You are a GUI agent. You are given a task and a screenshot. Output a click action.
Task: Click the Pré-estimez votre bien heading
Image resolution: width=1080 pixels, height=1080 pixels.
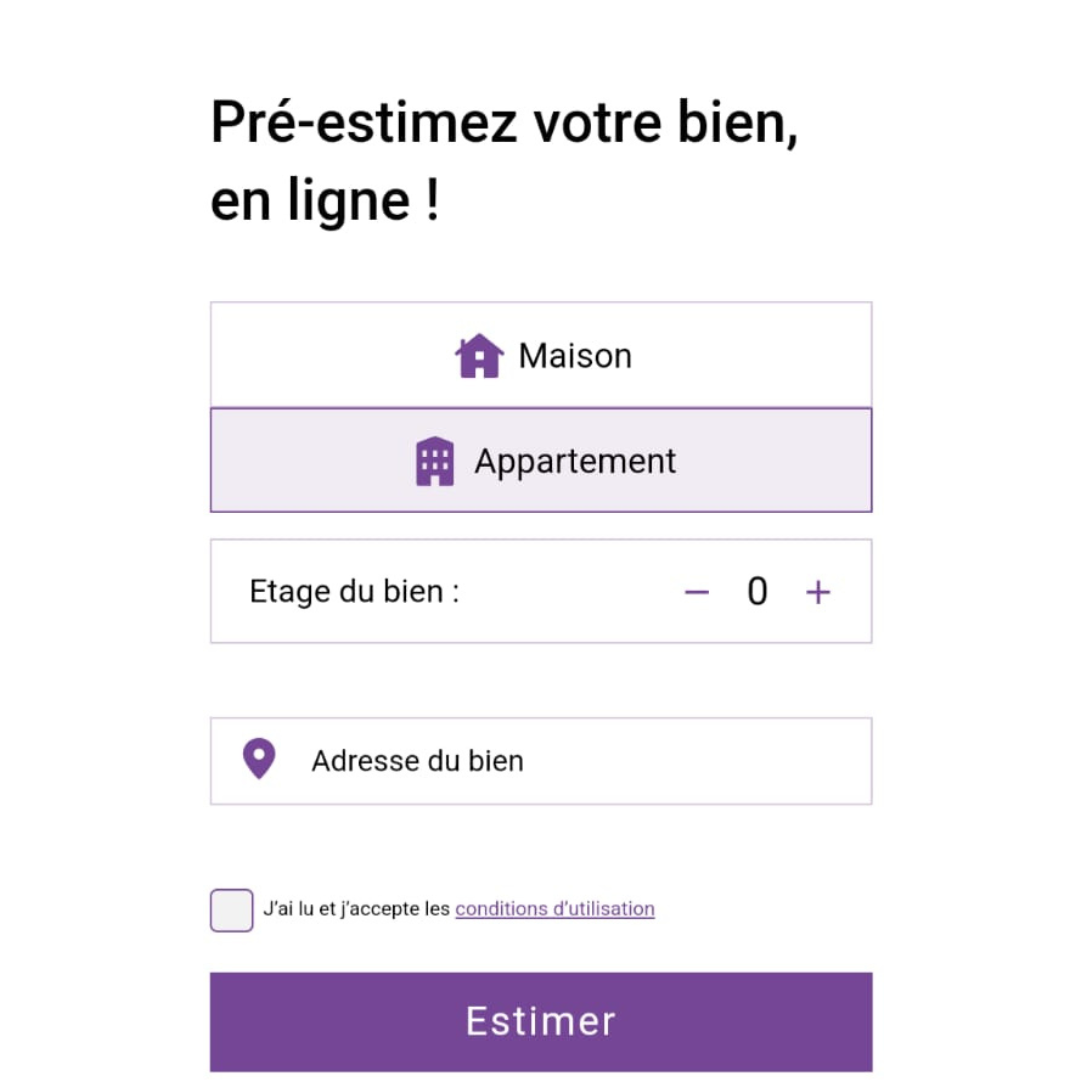[x=504, y=124]
